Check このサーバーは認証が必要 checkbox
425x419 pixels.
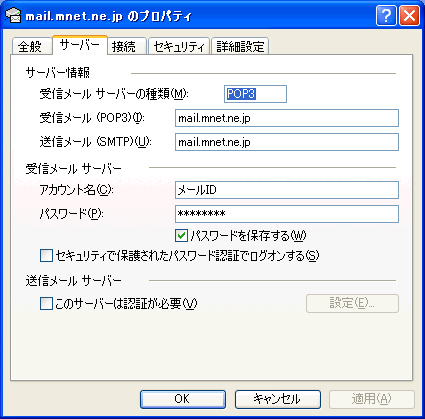pos(46,303)
